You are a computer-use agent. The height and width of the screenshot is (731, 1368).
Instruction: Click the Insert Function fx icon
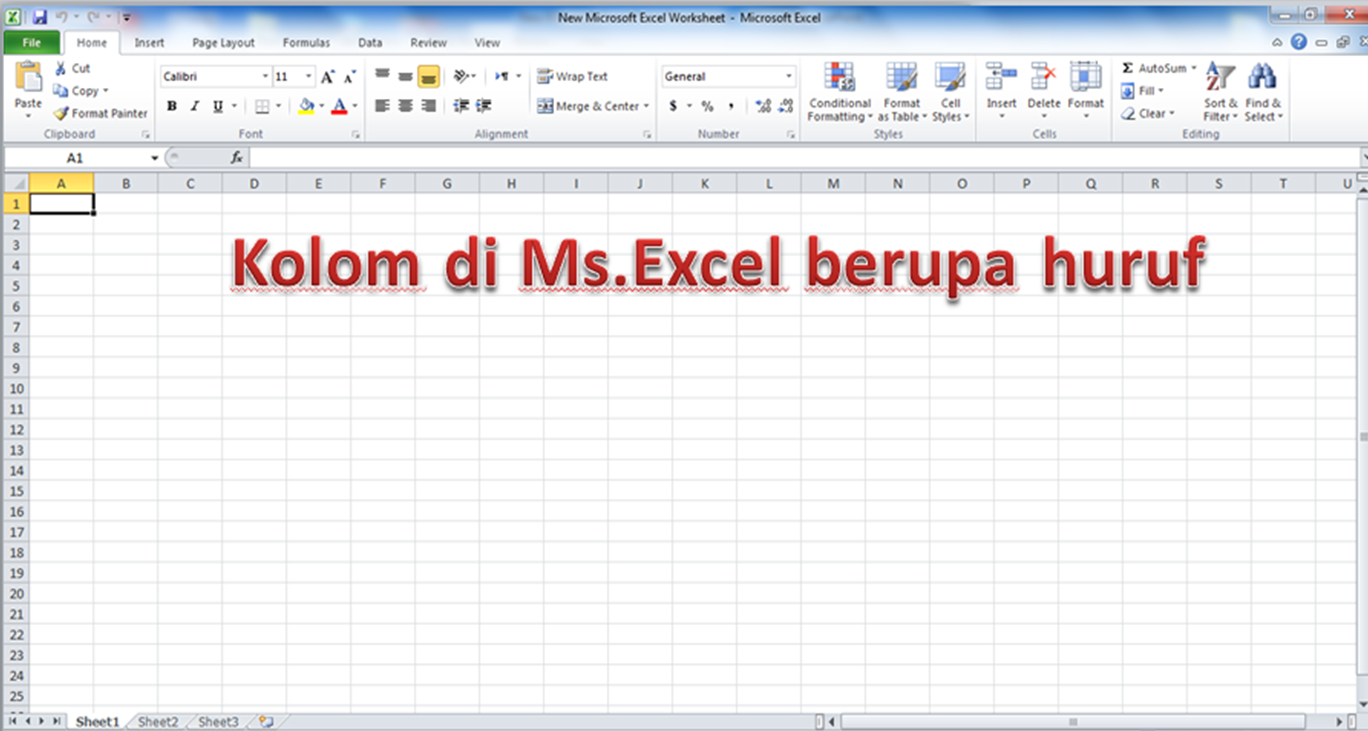tap(237, 158)
